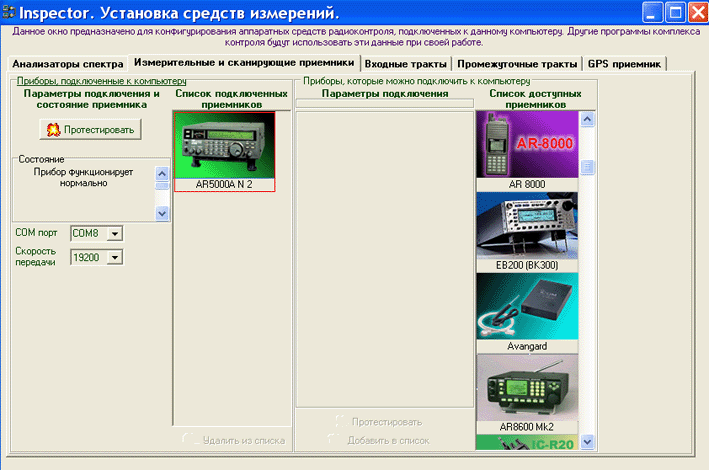The height and width of the screenshot is (470, 709).
Task: Click down arrow of available receivers scrollbar
Action: pos(587,442)
